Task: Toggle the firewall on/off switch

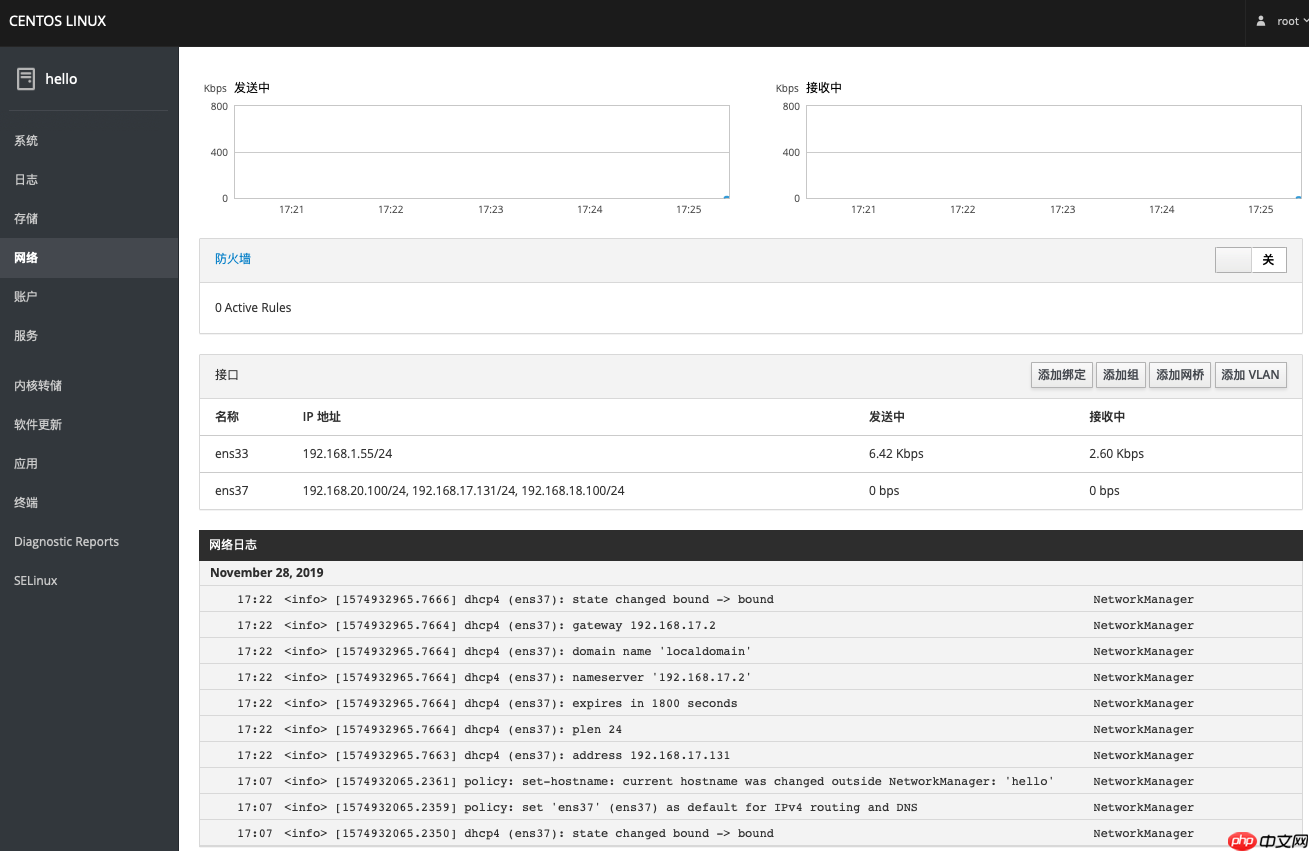Action: click(x=1251, y=260)
